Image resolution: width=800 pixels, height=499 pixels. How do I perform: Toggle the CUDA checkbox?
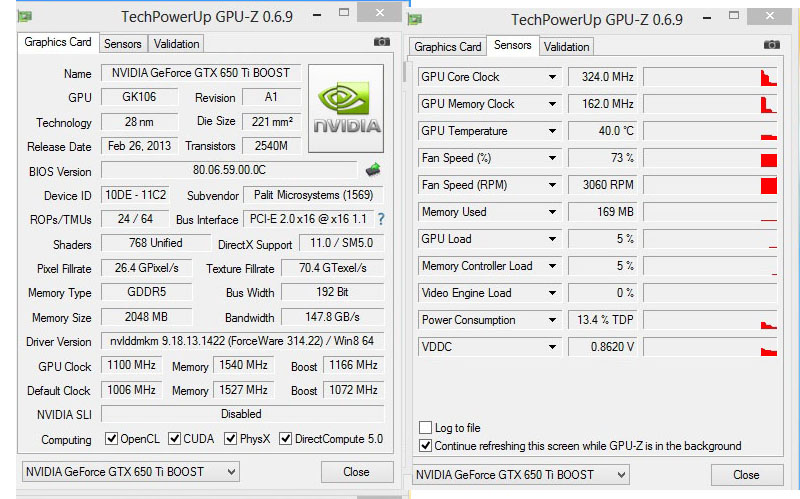(x=174, y=438)
